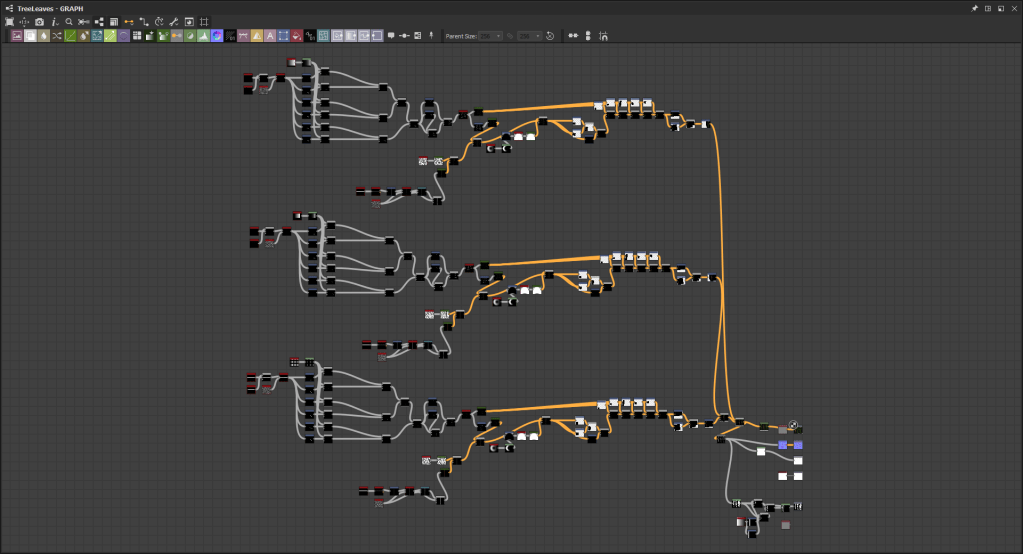This screenshot has height=554, width=1023.
Task: Open graph search with the magnifier icon
Action: click(69, 21)
